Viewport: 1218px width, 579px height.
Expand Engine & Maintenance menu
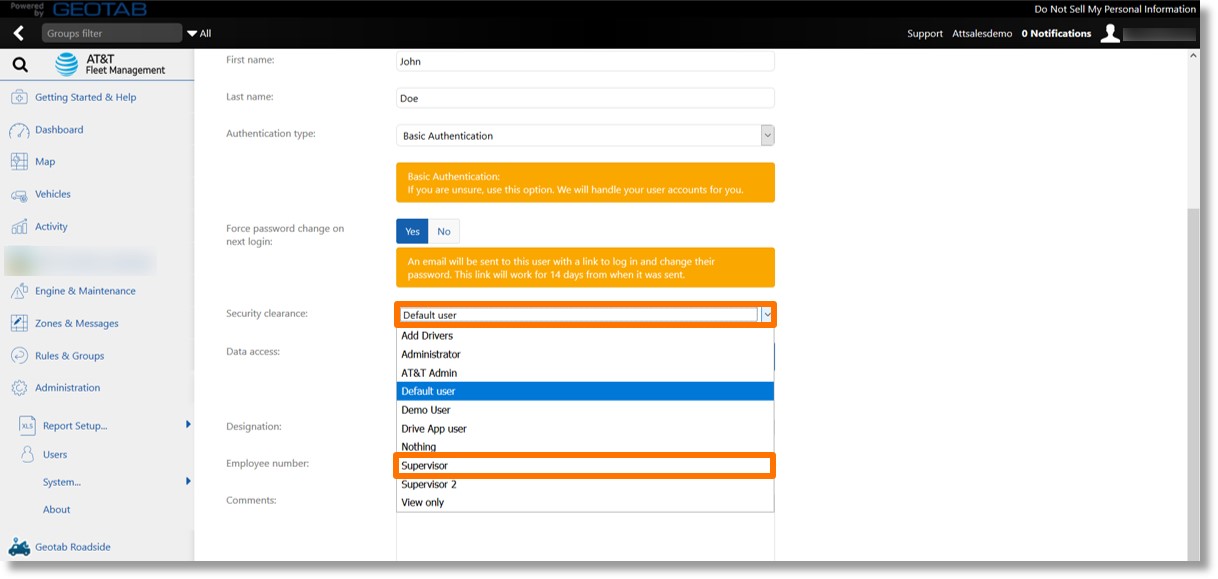click(x=85, y=291)
